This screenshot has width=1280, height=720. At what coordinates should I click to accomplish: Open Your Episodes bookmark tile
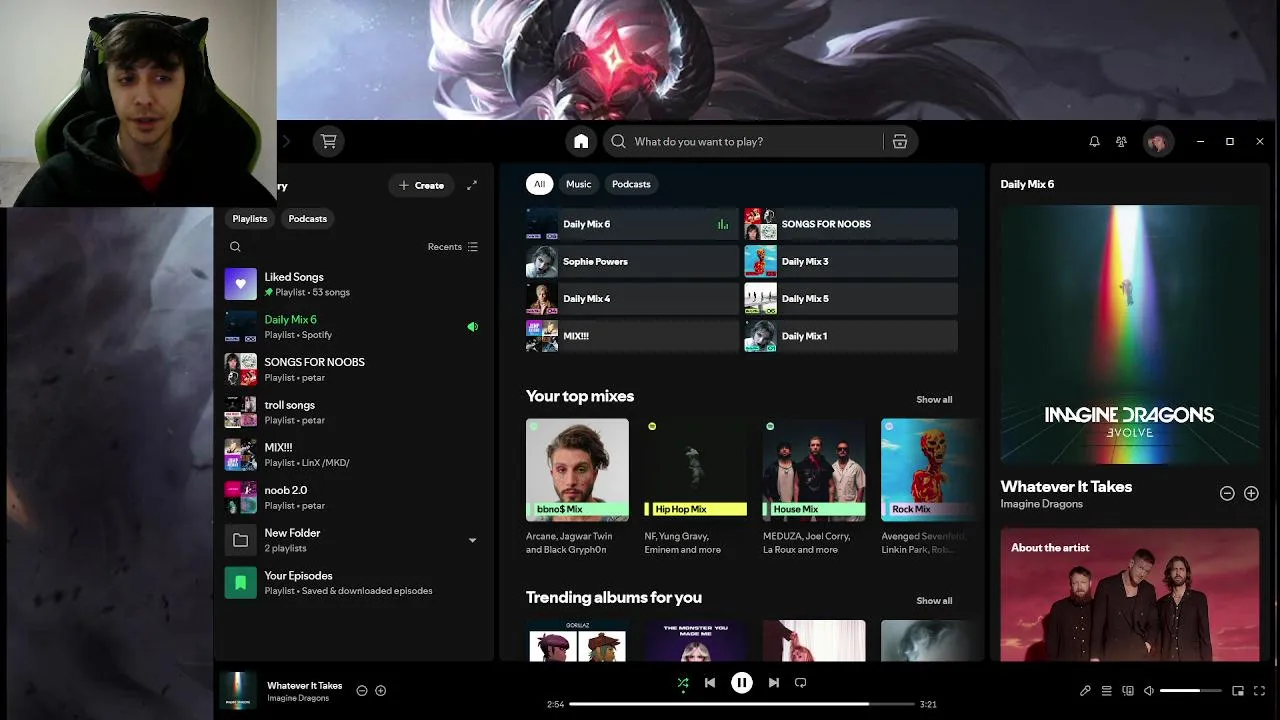[x=240, y=583]
